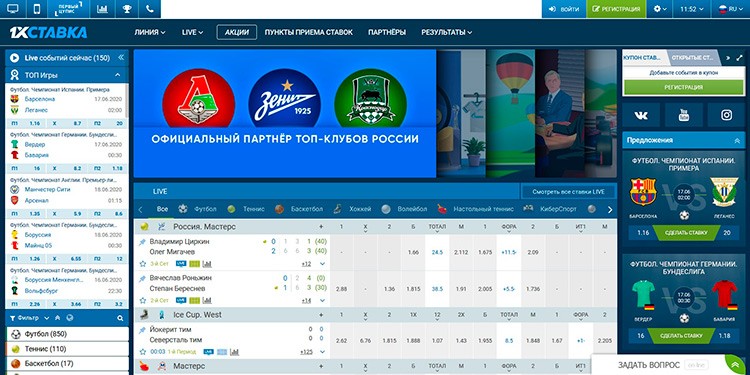Click green РЕГИСТРАЦИЯ button in coupon panel
This screenshot has width=750, height=375.
tap(684, 88)
